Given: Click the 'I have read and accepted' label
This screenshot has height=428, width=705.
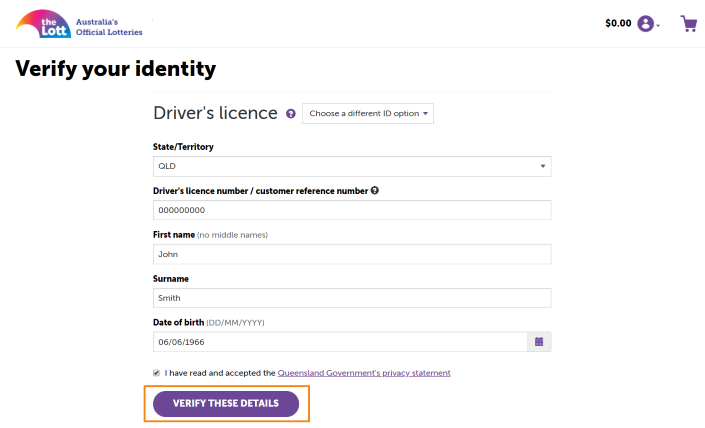Looking at the screenshot, I should click(x=220, y=373).
